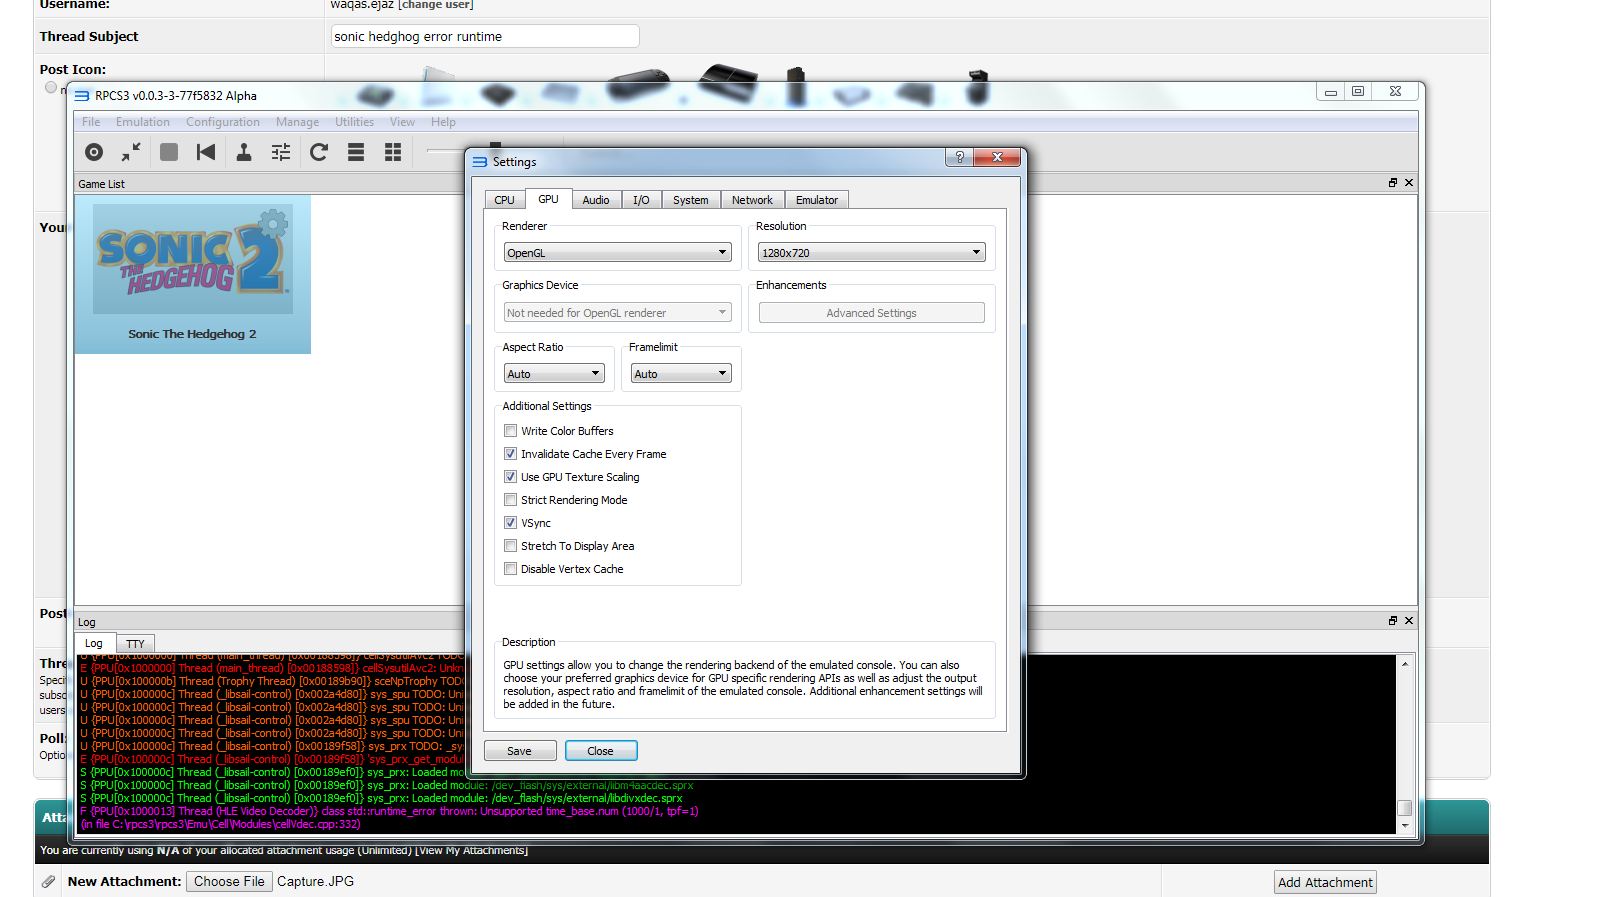Switch game list to grid view icon
This screenshot has height=897, width=1604.
[393, 152]
